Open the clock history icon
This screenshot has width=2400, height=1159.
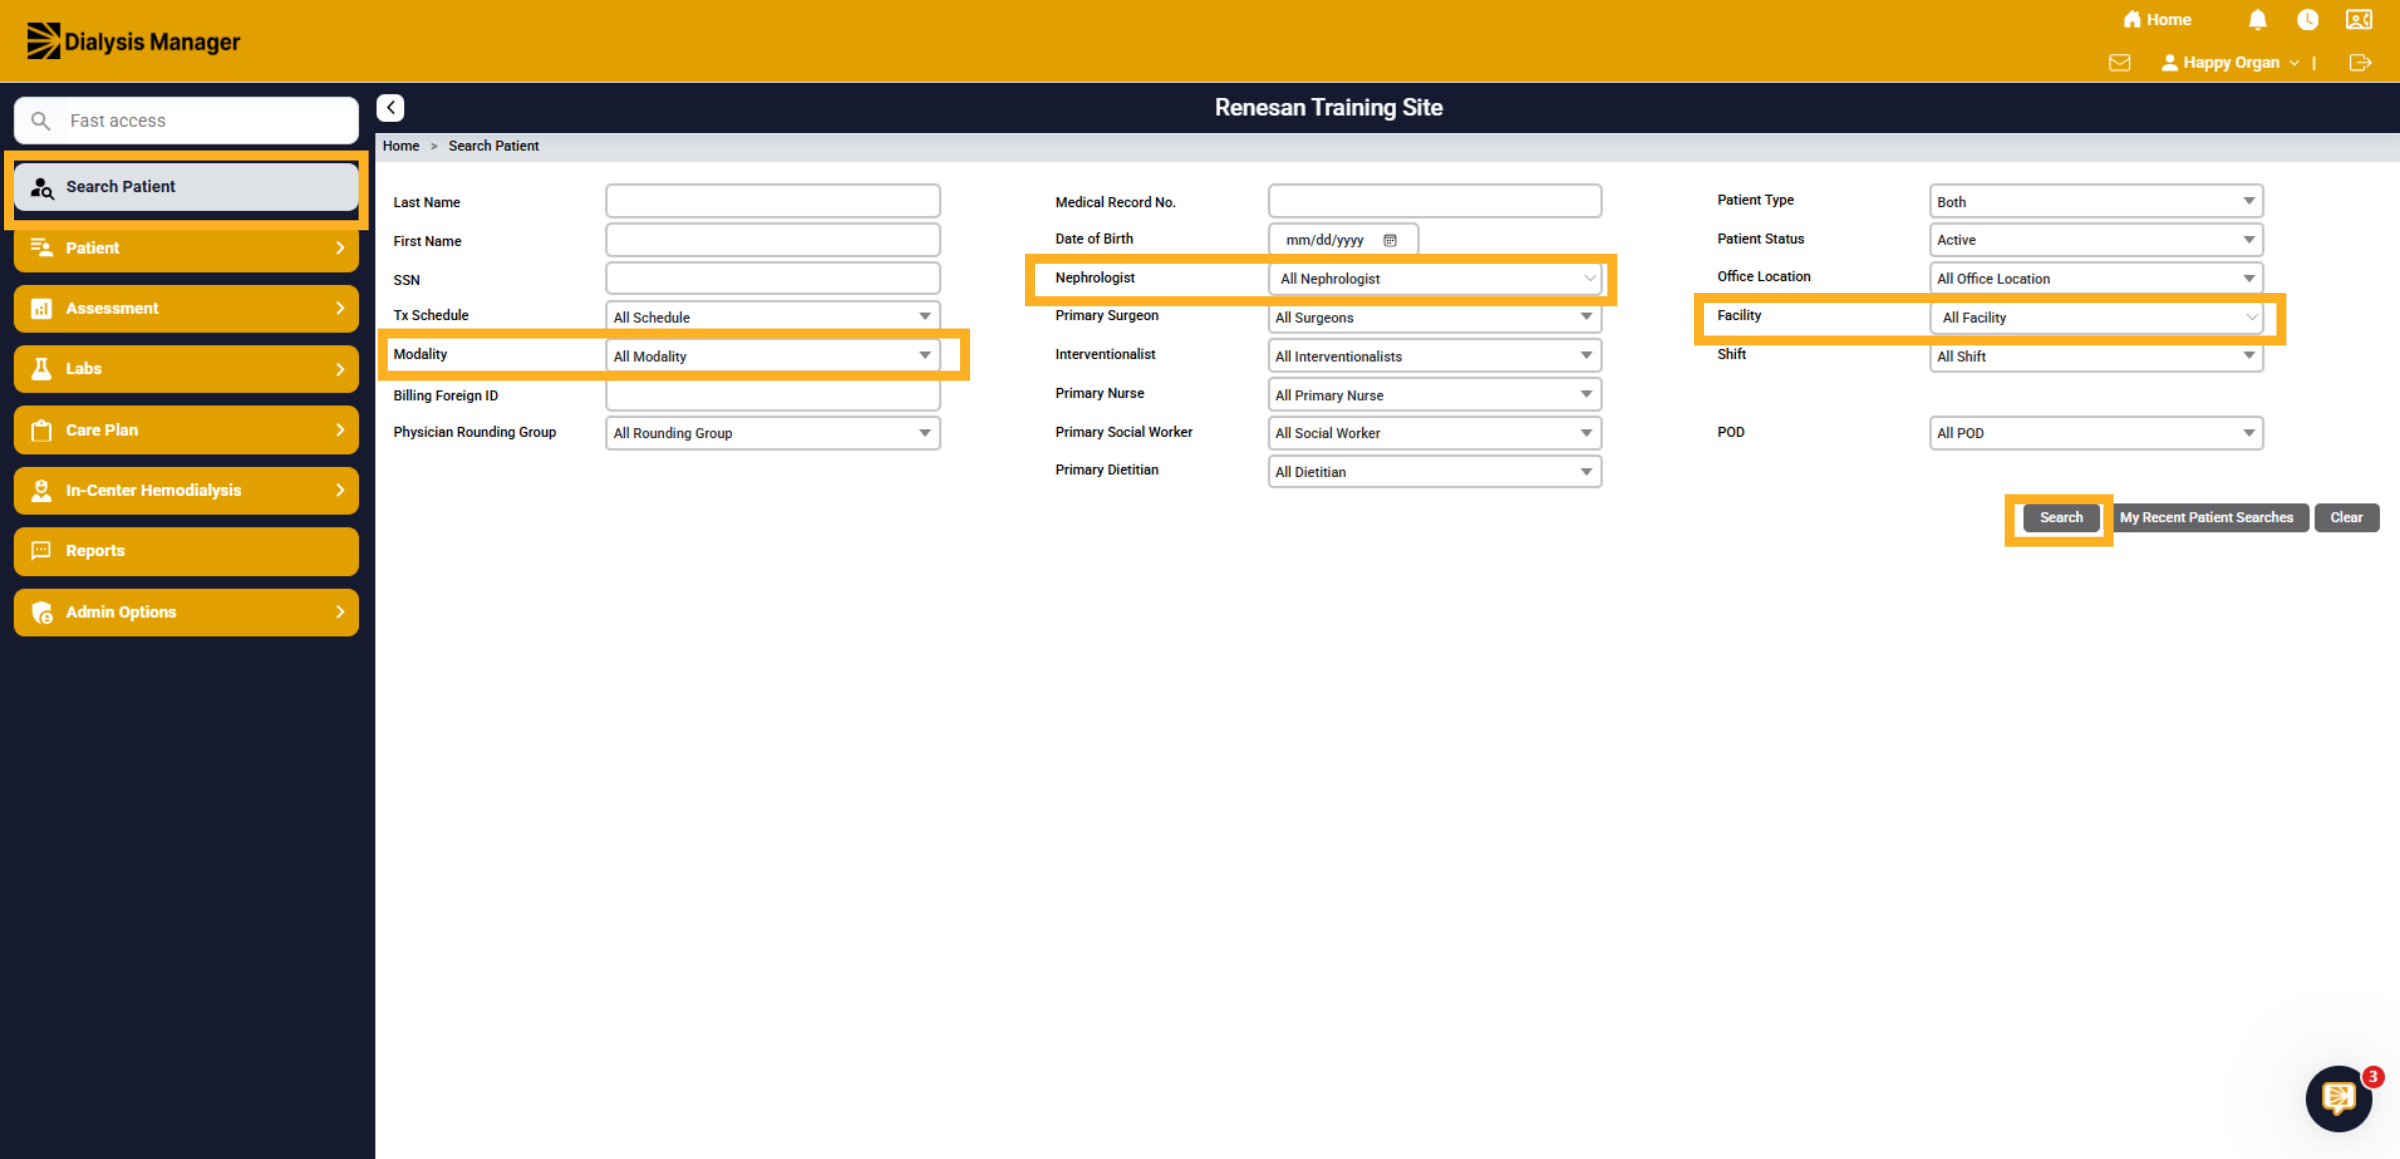tap(2307, 20)
